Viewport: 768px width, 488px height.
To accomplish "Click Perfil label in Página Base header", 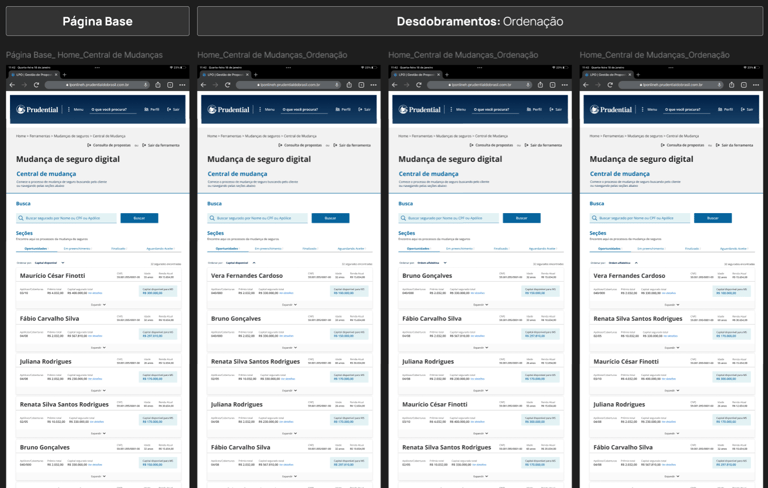I will click(x=154, y=110).
